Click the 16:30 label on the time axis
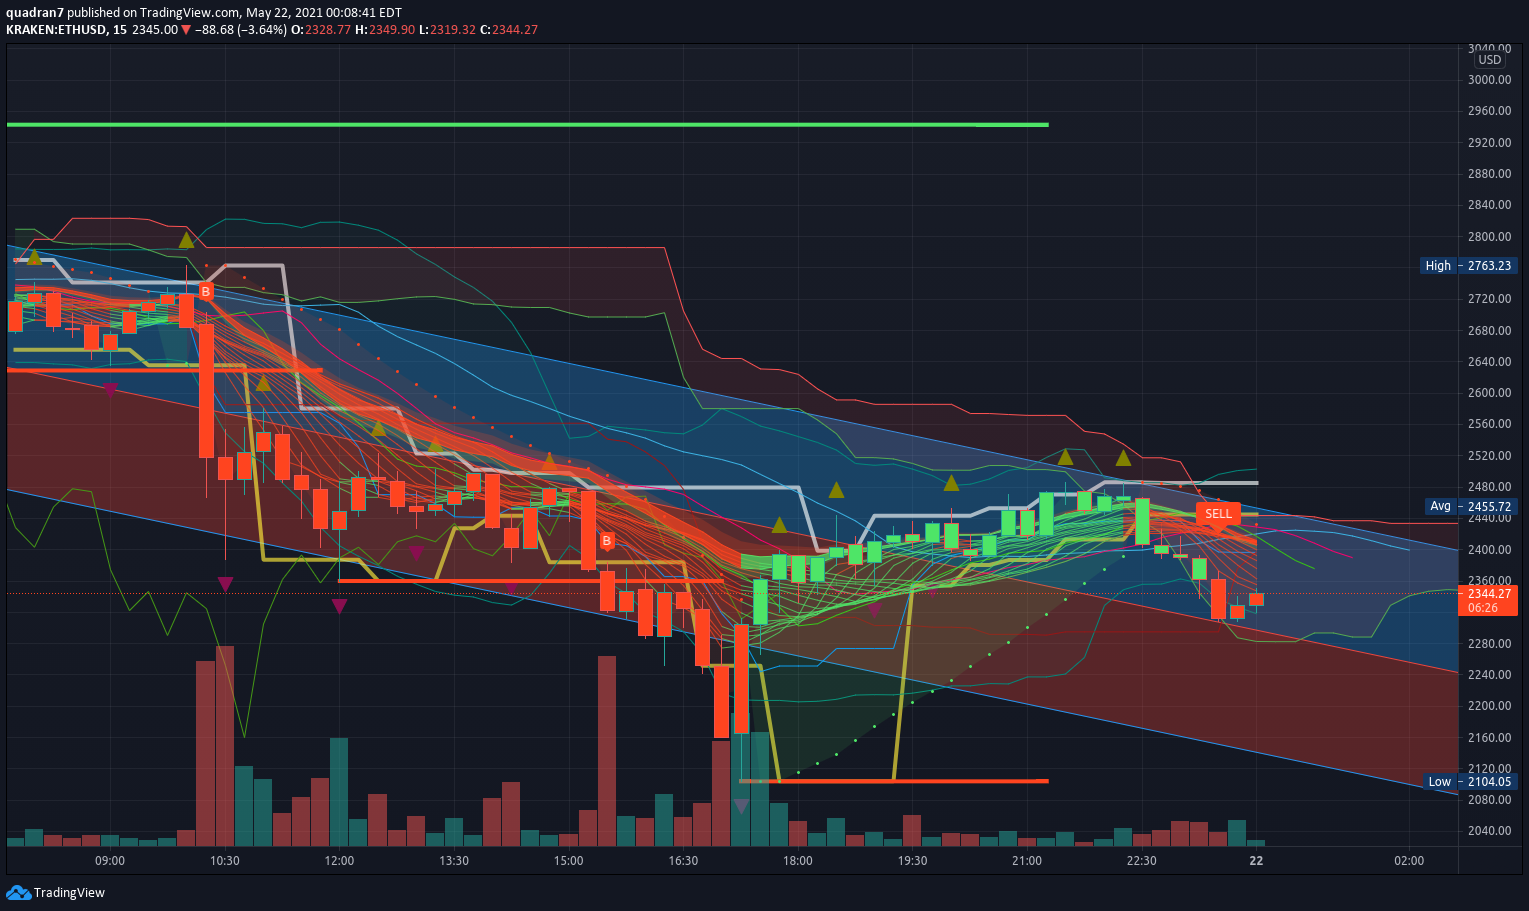1529x911 pixels. coord(683,861)
